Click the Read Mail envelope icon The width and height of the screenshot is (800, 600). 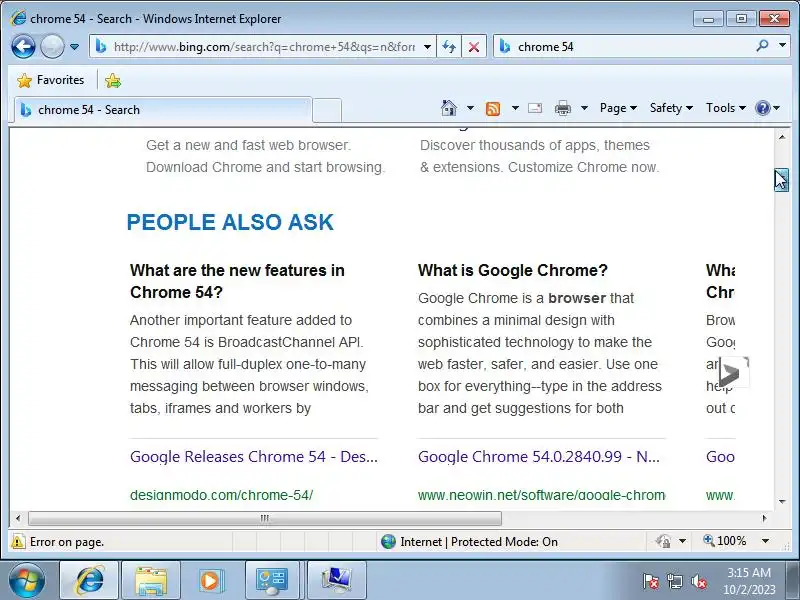coord(535,108)
